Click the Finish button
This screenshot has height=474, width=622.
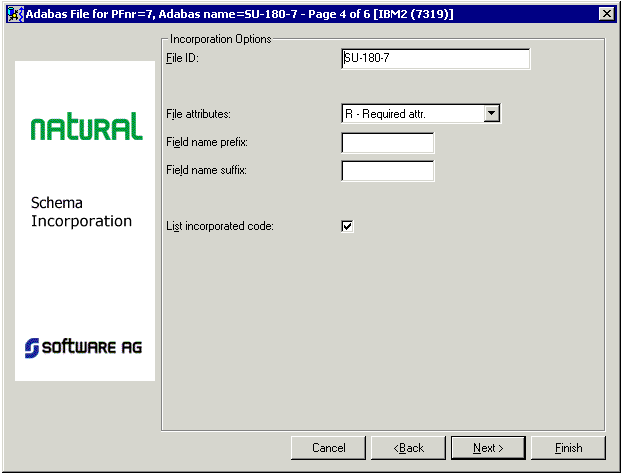[568, 447]
